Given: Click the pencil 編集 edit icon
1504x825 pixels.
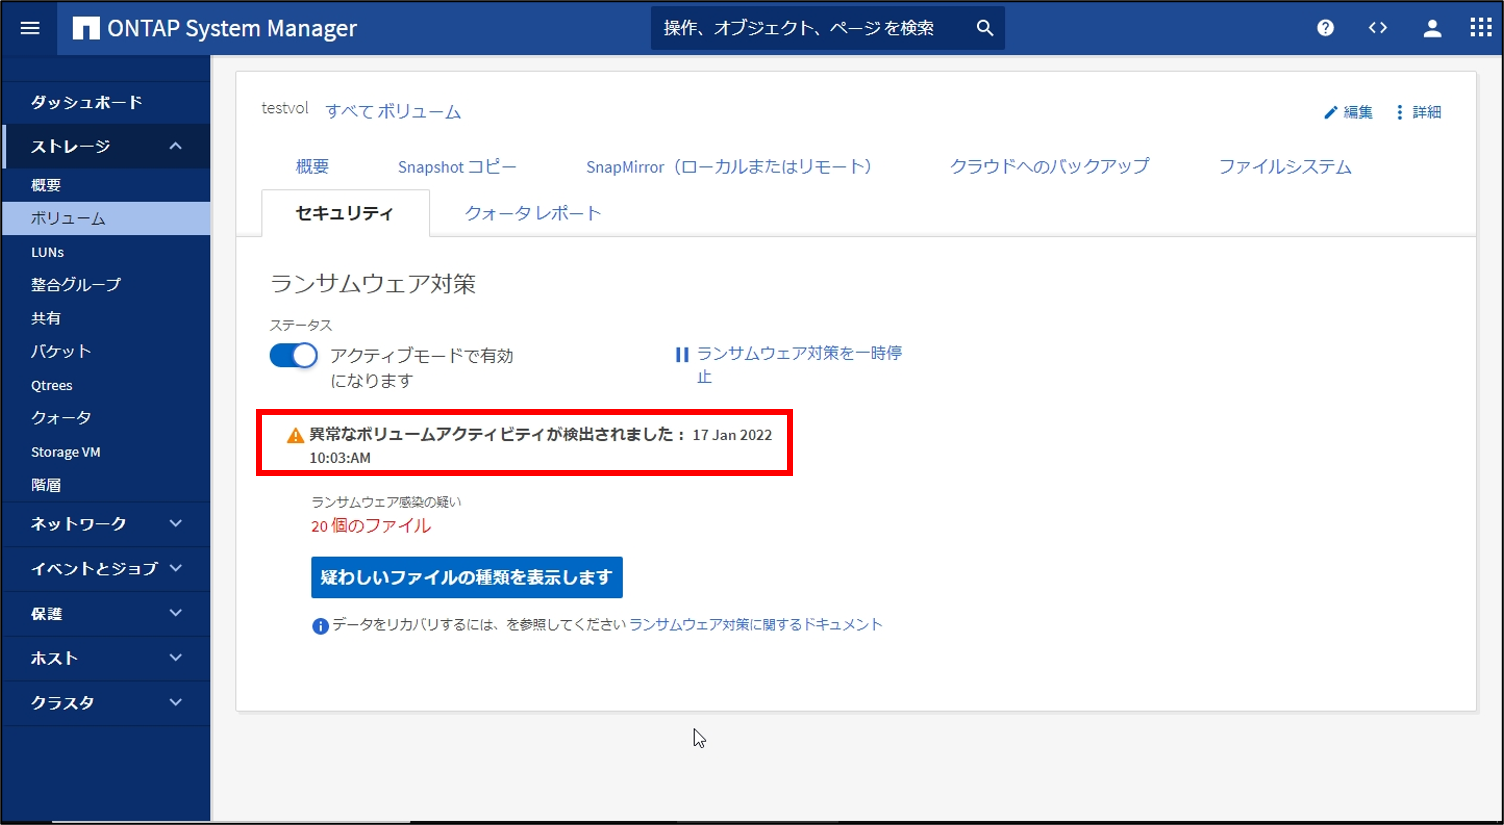Looking at the screenshot, I should (1331, 112).
